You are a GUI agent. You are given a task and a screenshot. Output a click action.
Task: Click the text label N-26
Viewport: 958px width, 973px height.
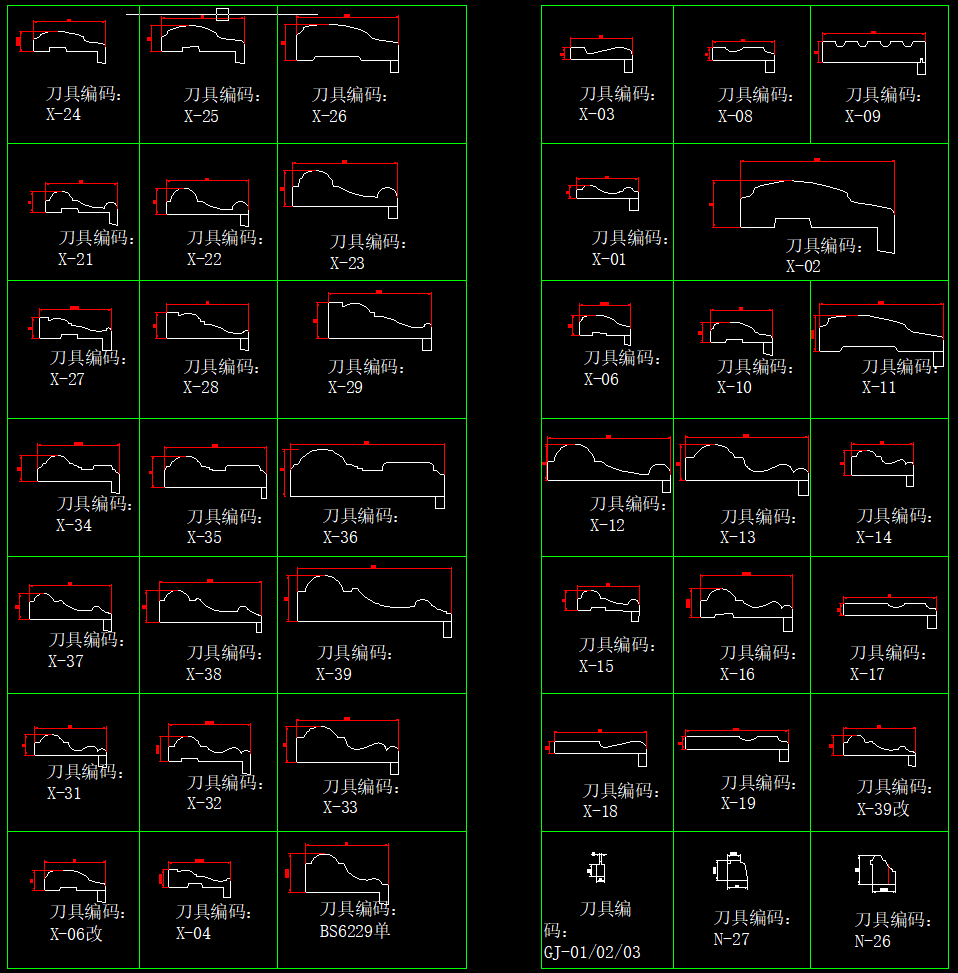[872, 942]
